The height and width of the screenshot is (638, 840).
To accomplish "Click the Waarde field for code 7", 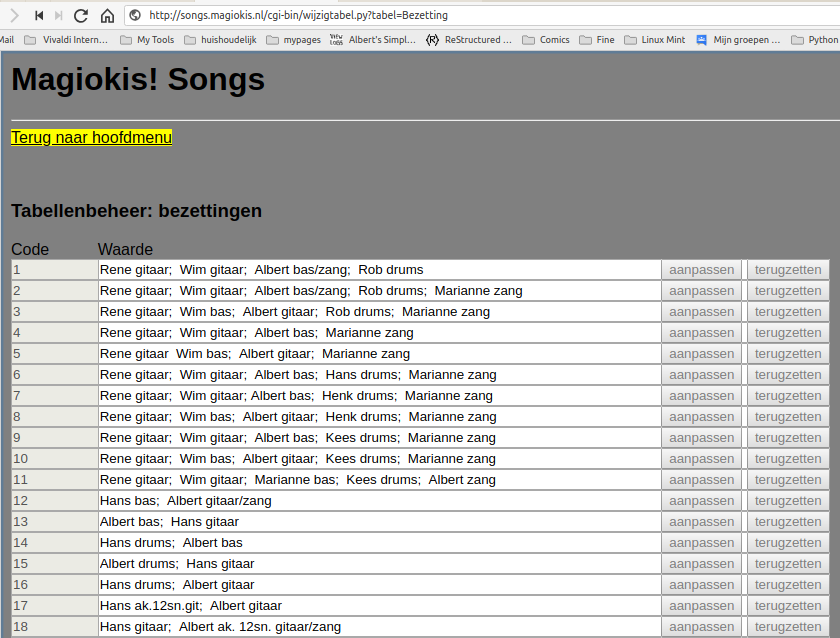I will point(379,396).
